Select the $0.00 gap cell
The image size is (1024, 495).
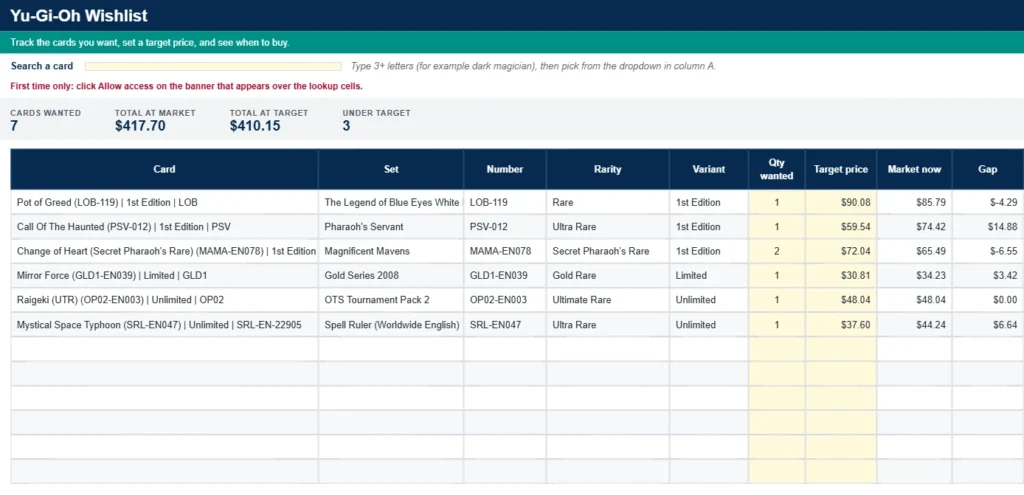click(987, 300)
